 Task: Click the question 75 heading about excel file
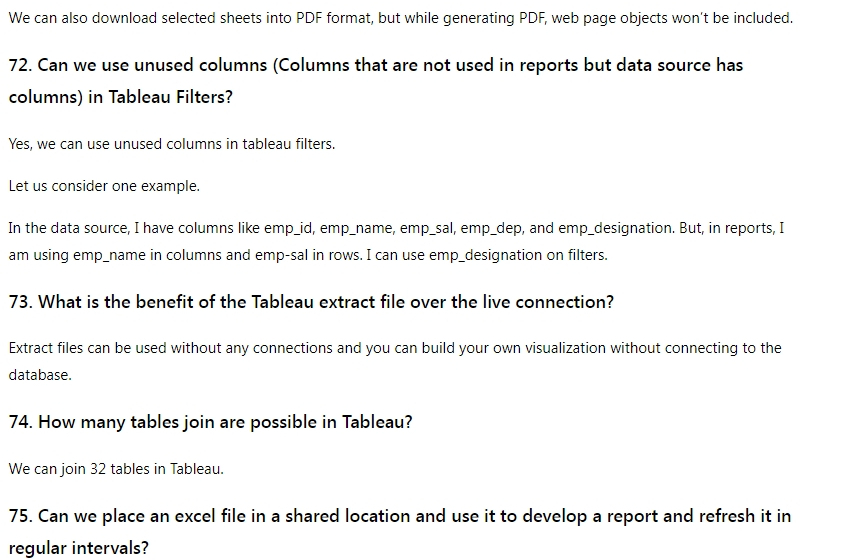click(x=399, y=532)
